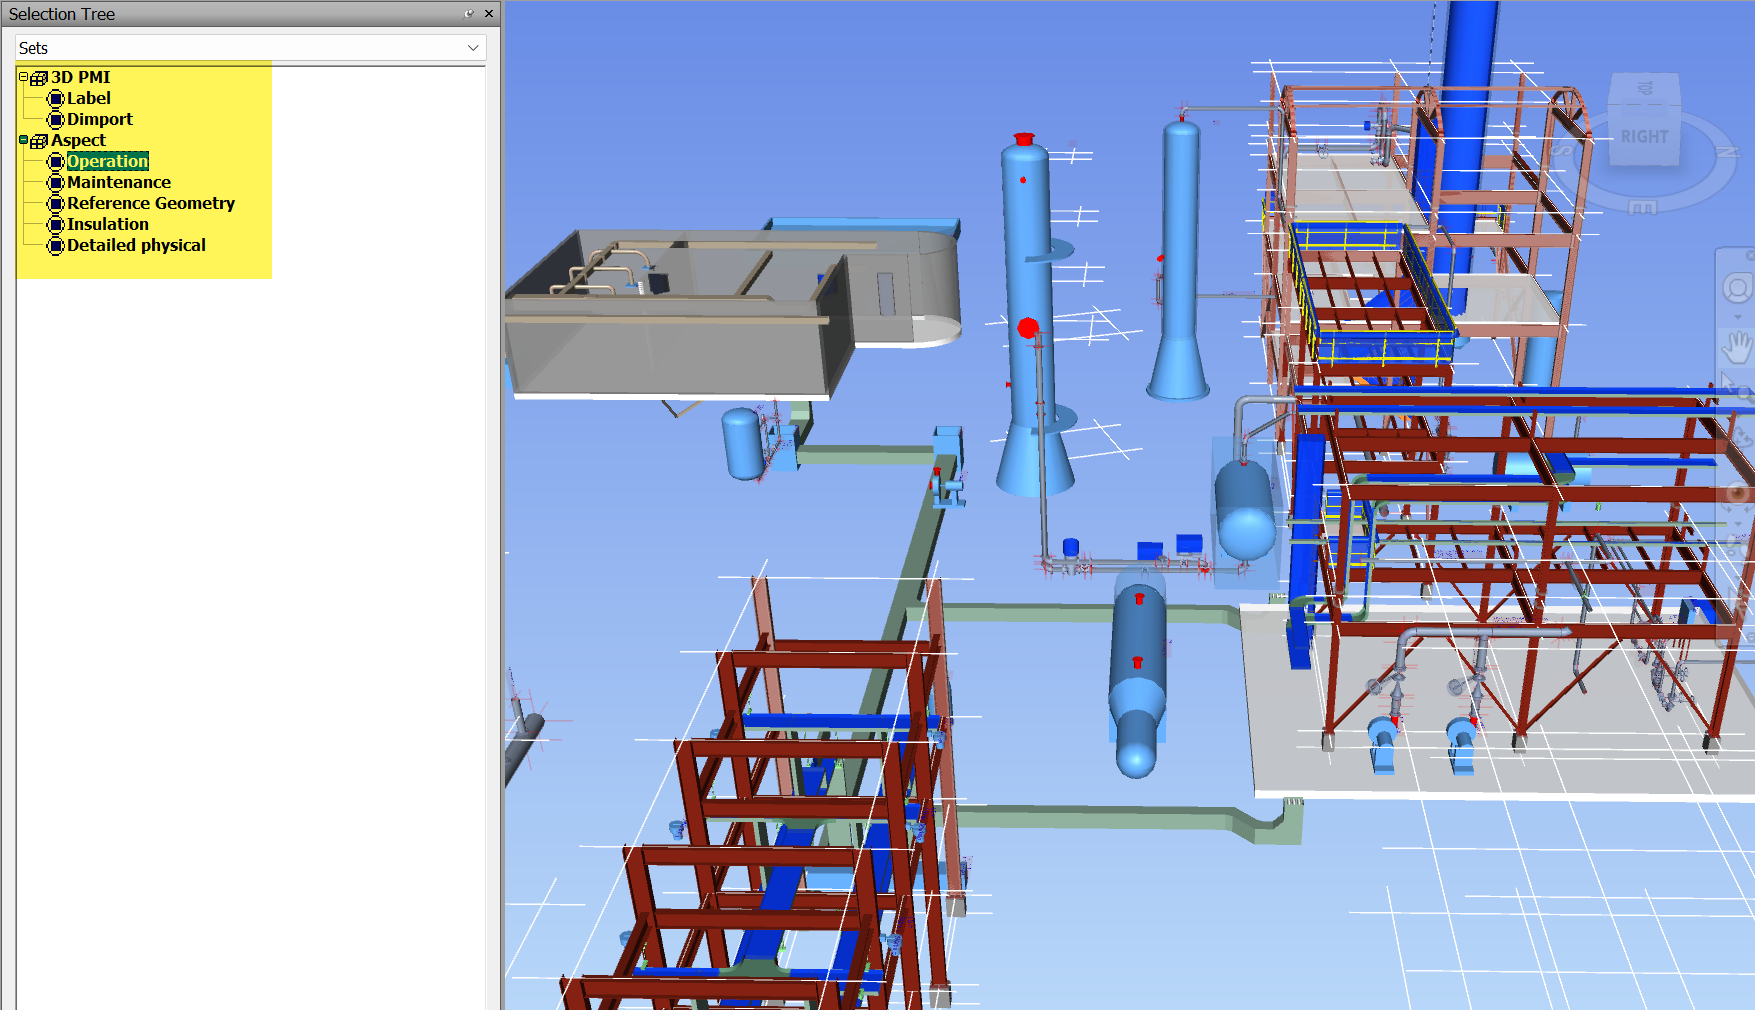
Task: Click the RIGHT face of the ViewCube
Action: (1645, 135)
